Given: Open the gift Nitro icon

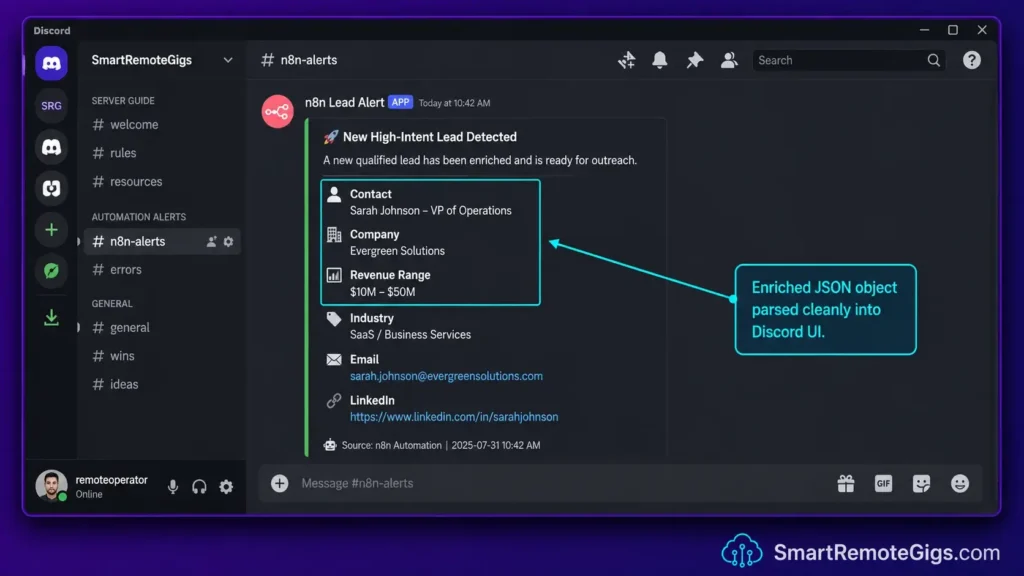Looking at the screenshot, I should (846, 483).
